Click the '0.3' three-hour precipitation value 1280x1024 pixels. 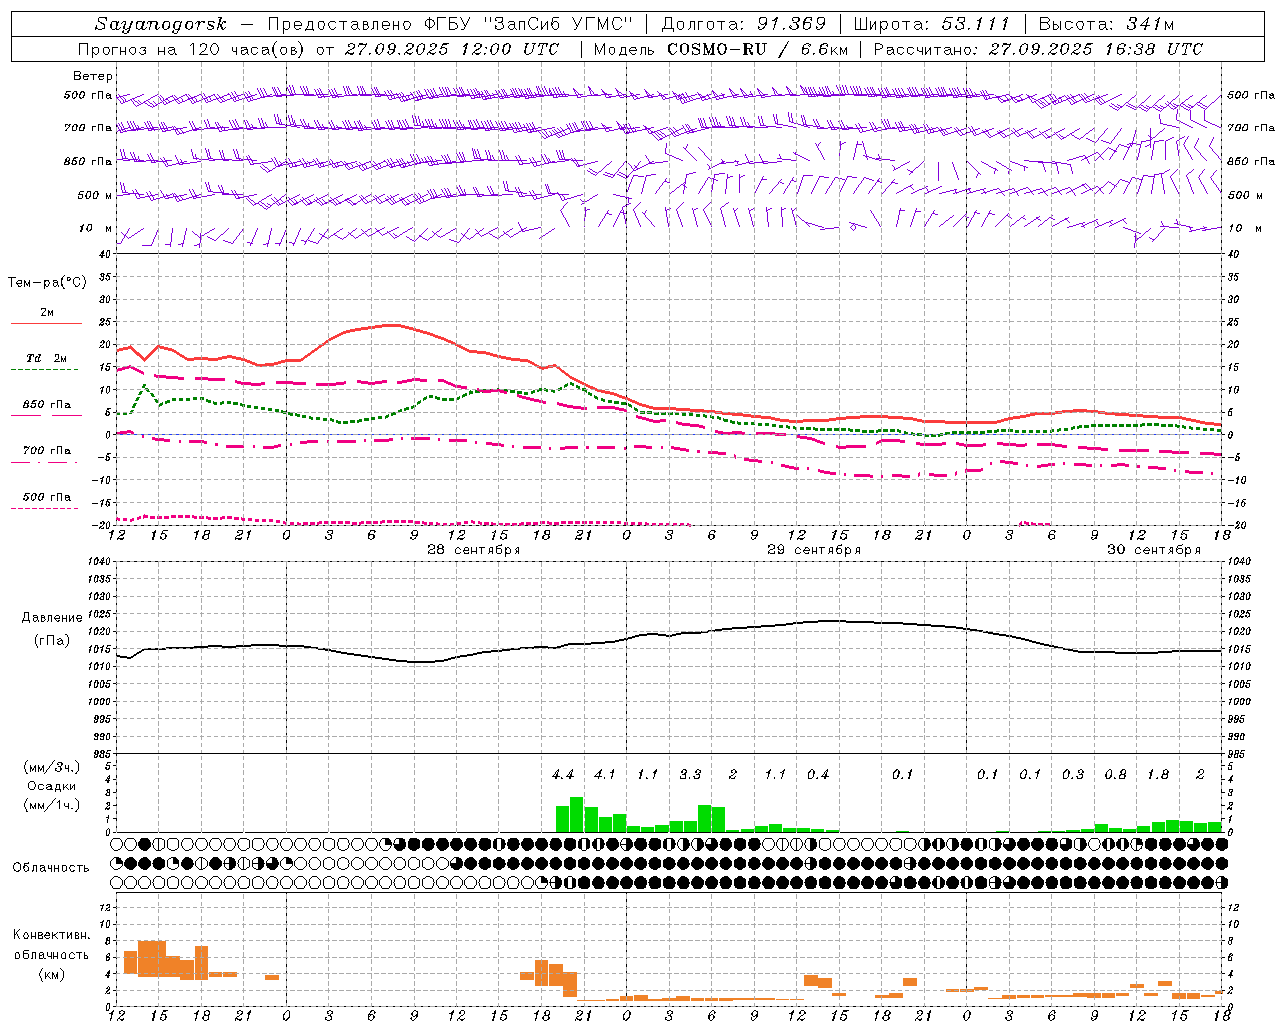click(1073, 774)
